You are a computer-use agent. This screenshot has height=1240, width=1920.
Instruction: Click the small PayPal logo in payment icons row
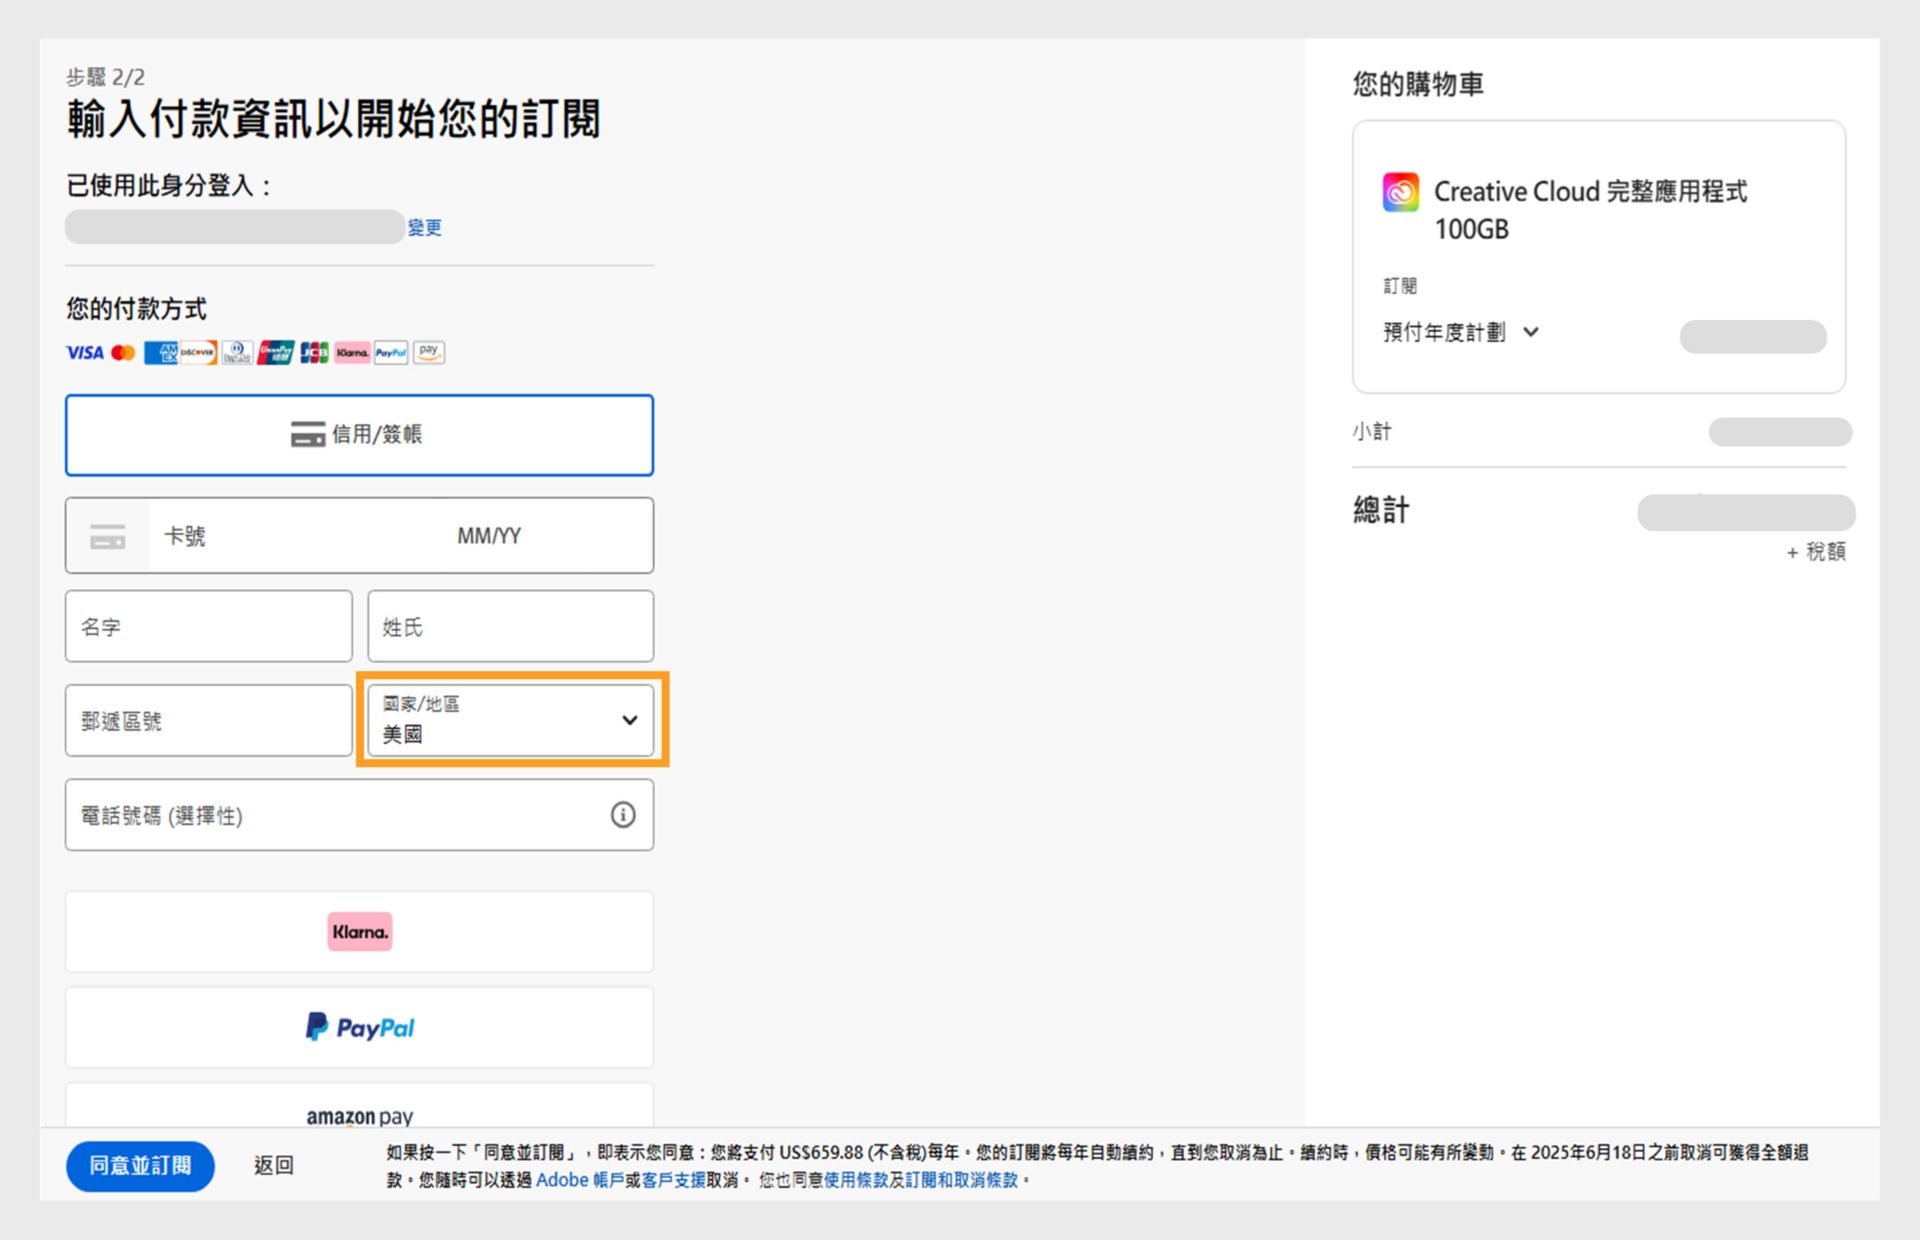coord(391,353)
